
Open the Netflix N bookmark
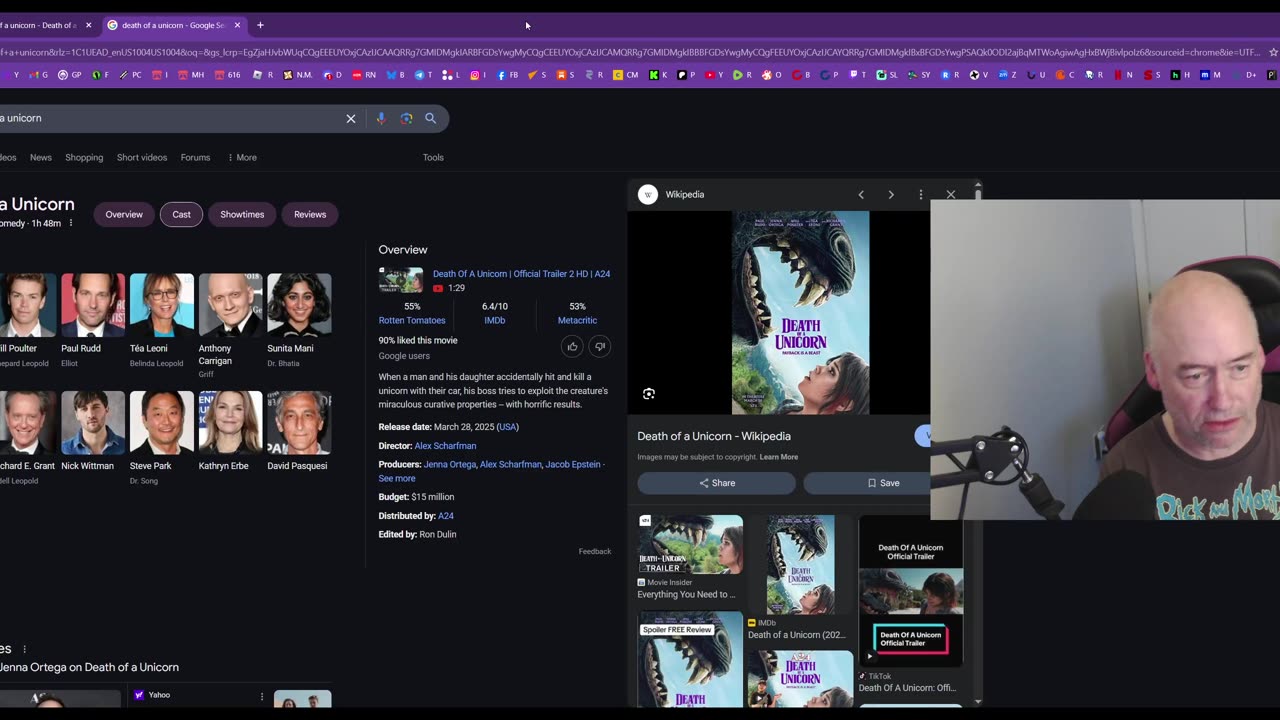[1124, 74]
